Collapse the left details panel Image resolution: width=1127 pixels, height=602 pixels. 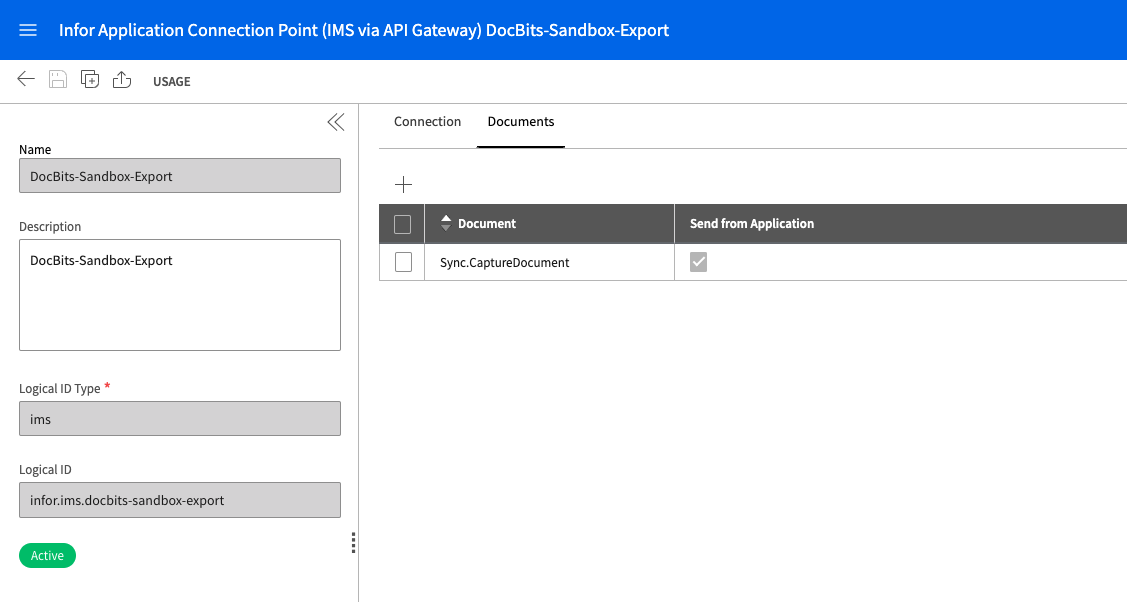(x=336, y=122)
